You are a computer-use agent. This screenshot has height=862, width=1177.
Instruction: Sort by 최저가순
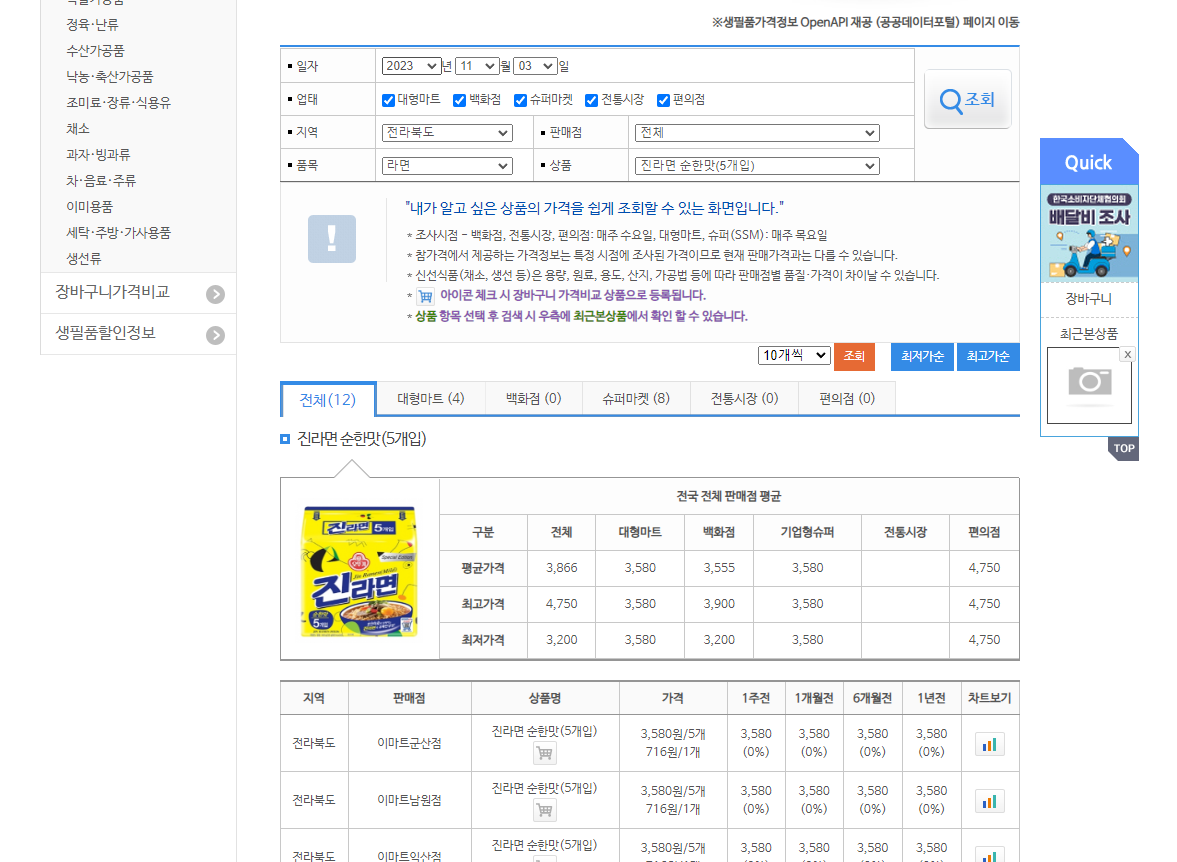923,356
